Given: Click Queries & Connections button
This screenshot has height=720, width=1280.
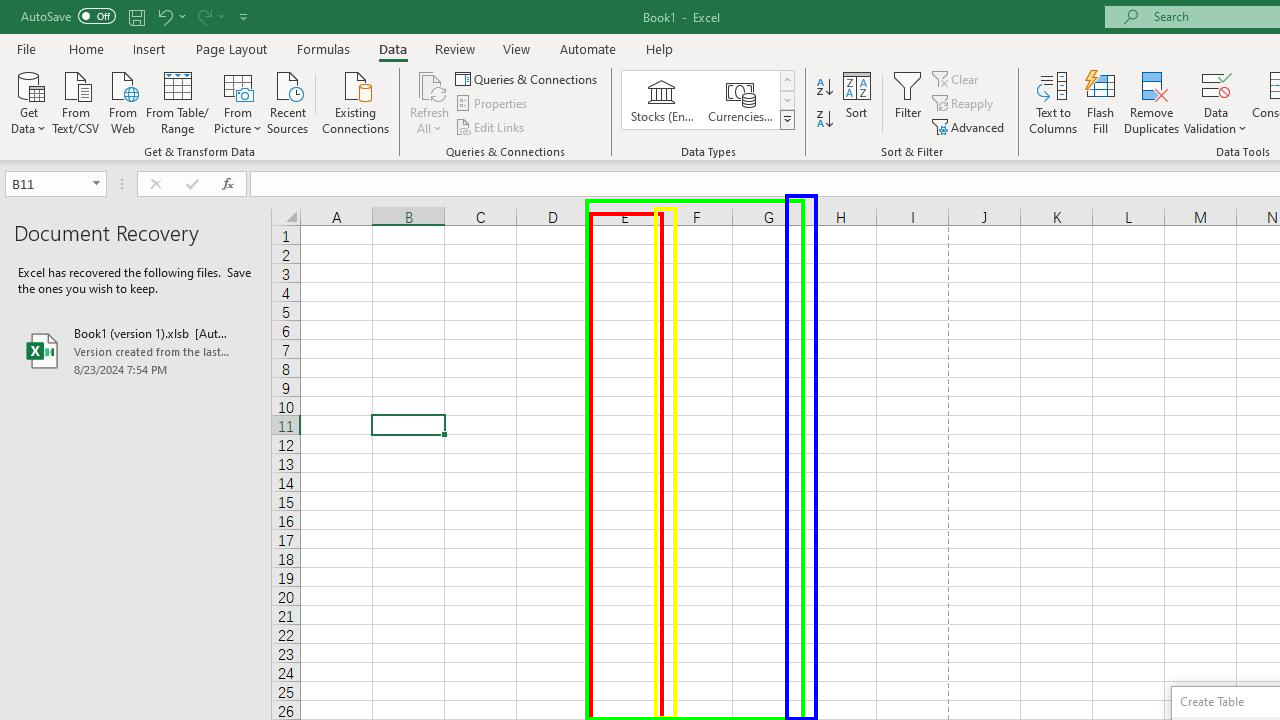Looking at the screenshot, I should pyautogui.click(x=527, y=79).
